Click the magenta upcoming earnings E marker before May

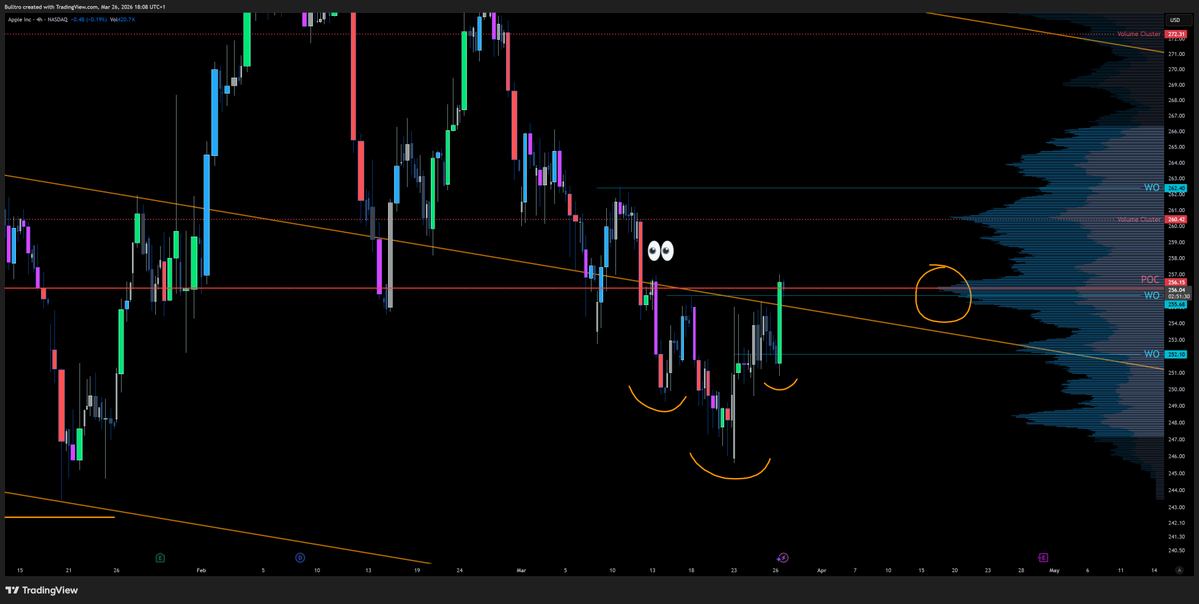tap(1043, 558)
